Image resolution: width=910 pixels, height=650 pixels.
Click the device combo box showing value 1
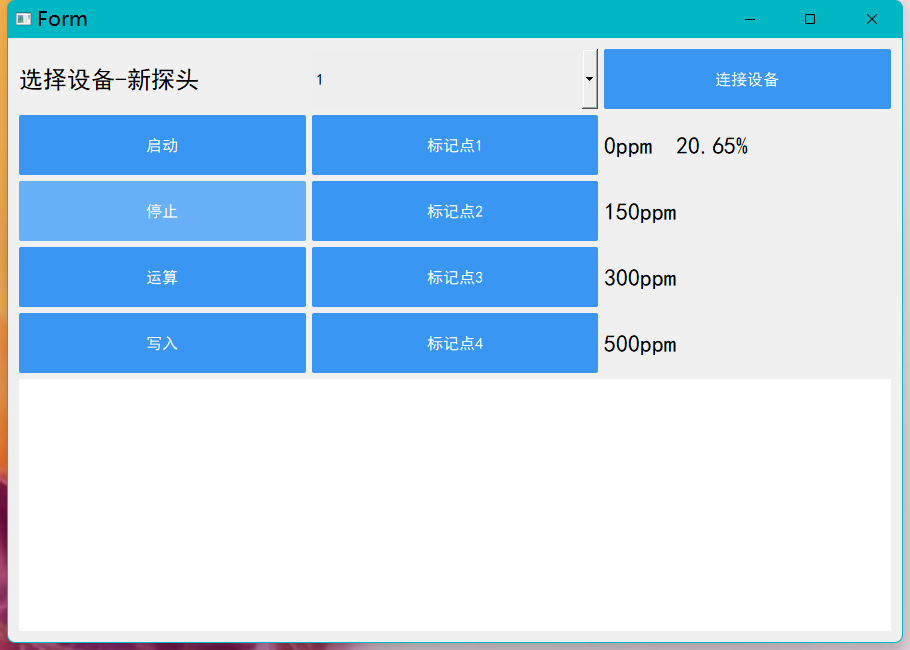click(446, 79)
